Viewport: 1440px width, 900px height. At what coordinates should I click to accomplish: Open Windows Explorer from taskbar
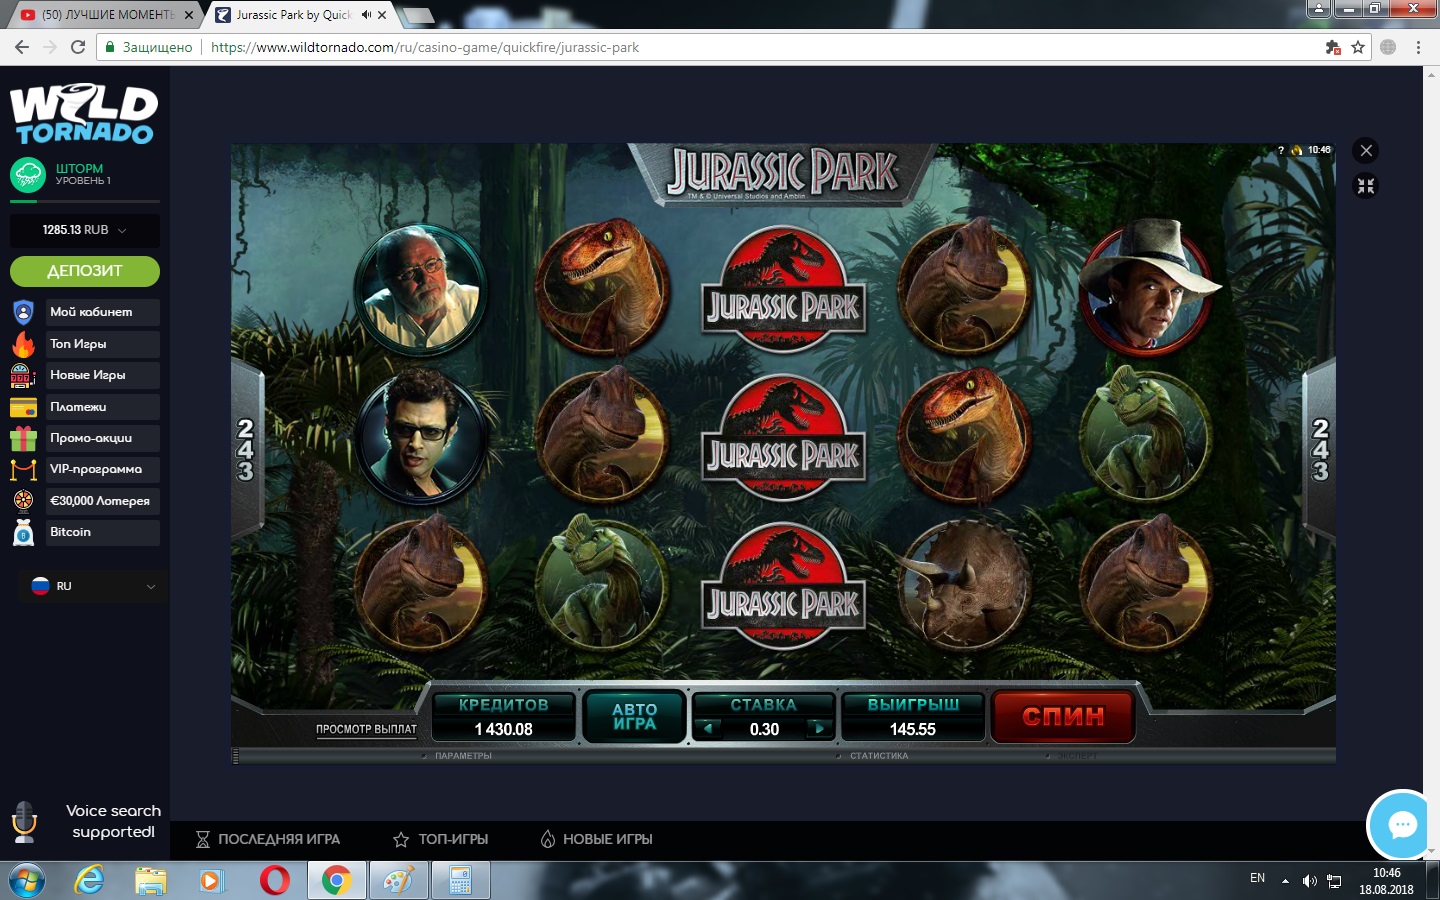coord(151,881)
